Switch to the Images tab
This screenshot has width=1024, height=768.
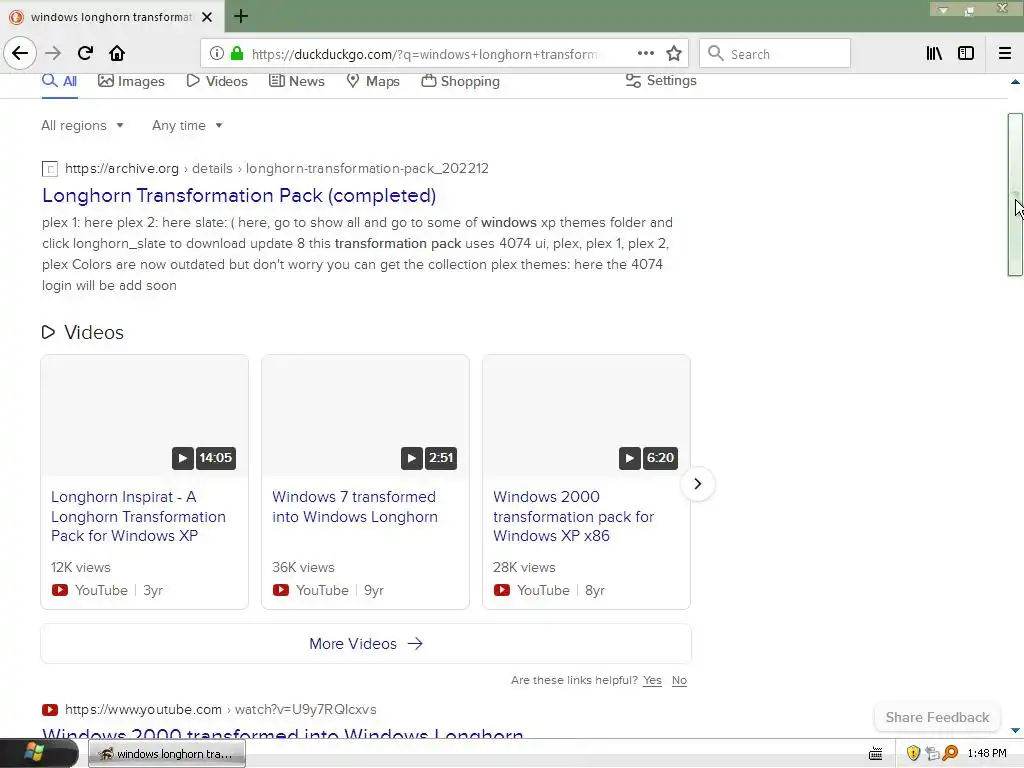(x=131, y=82)
